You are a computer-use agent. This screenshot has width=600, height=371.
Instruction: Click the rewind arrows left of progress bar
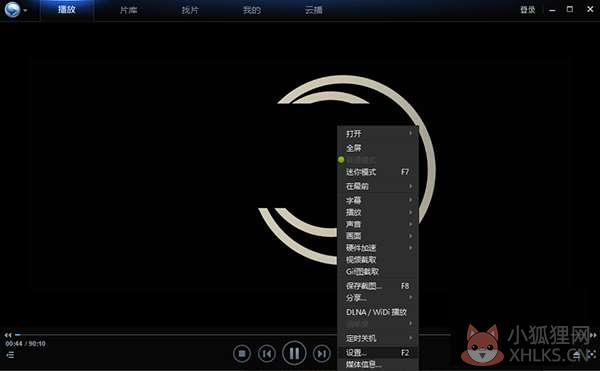pyautogui.click(x=8, y=335)
